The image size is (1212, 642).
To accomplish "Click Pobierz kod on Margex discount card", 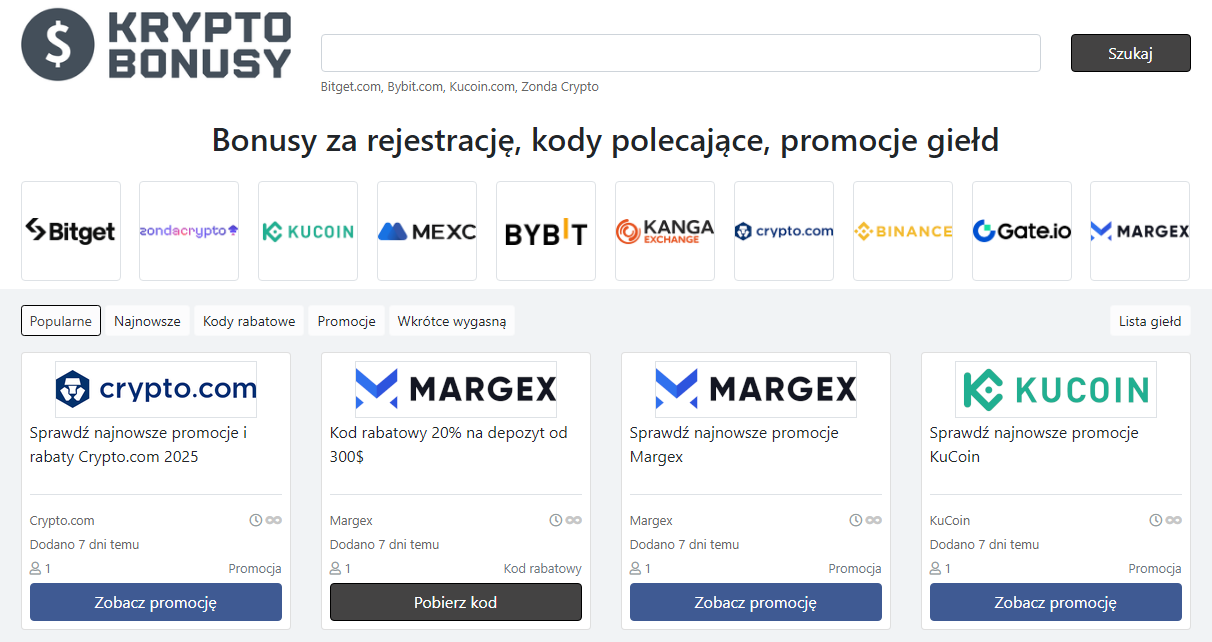I will 456,602.
